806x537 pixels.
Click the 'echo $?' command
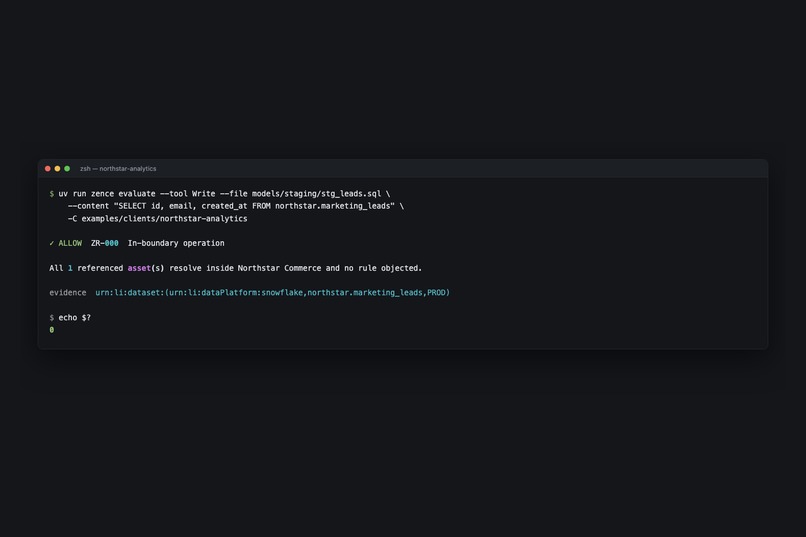pyautogui.click(x=75, y=318)
